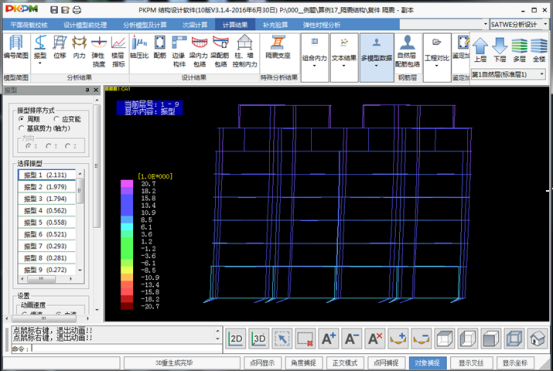The width and height of the screenshot is (554, 372).
Task: Show 位移 displacement results
Action: (60, 47)
